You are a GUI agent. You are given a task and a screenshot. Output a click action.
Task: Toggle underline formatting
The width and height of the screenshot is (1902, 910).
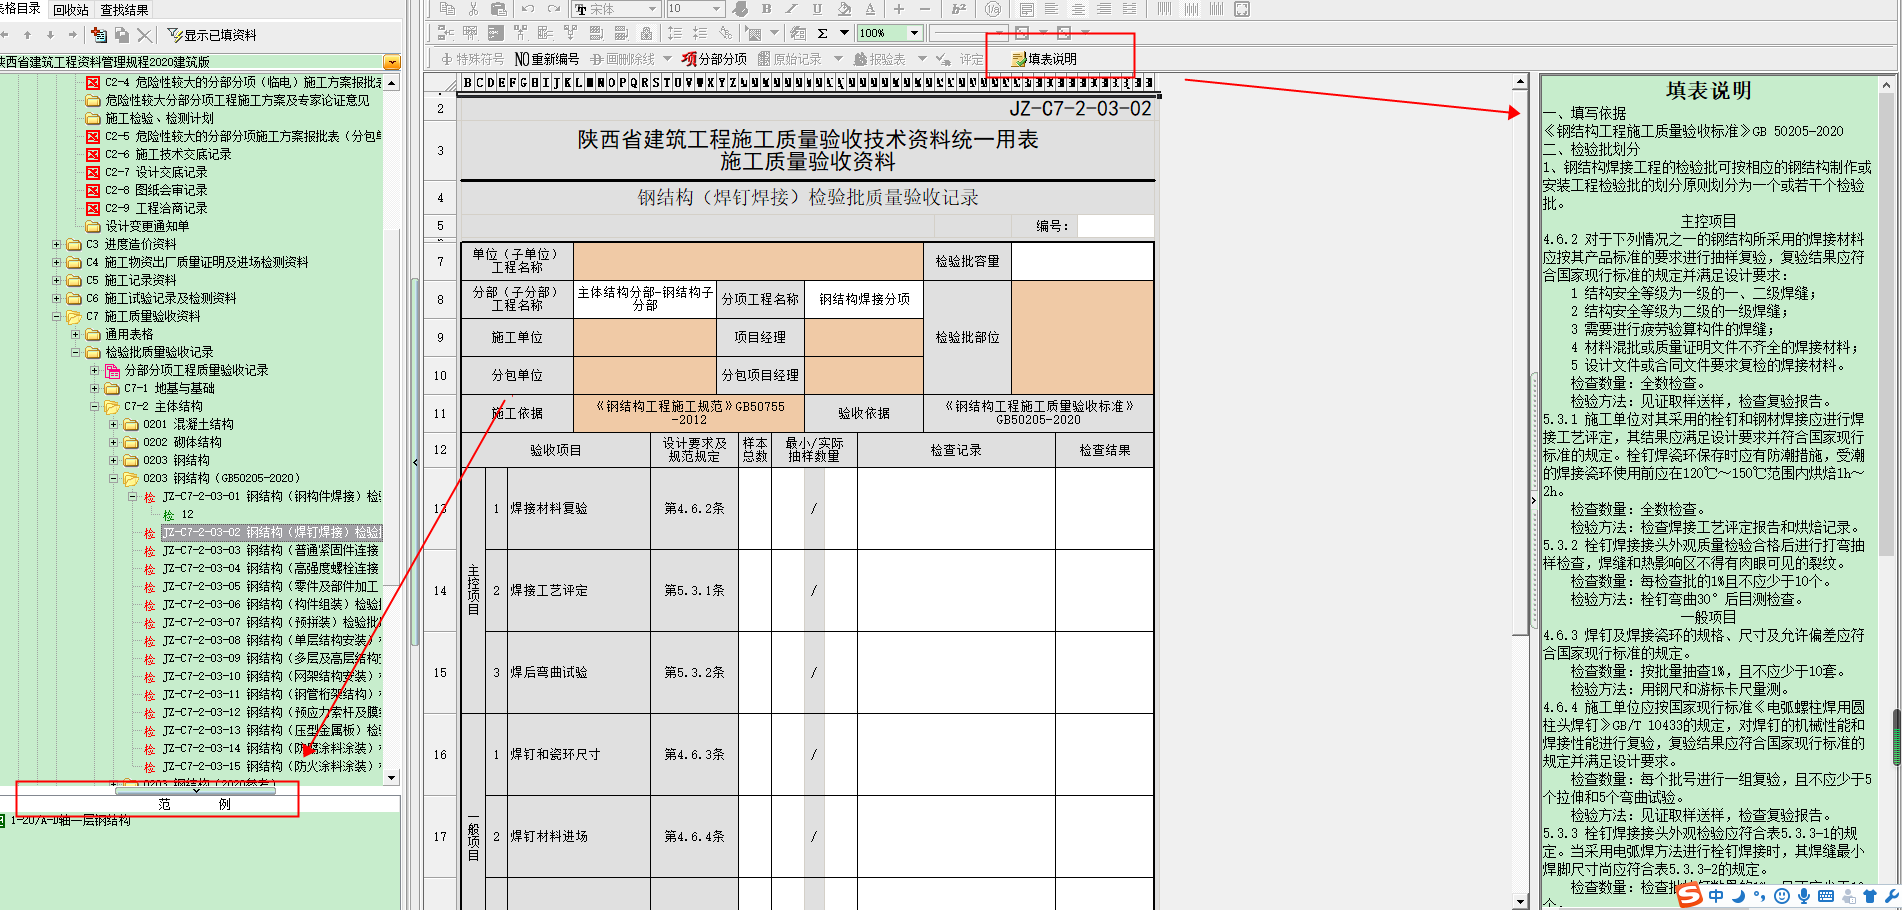817,9
